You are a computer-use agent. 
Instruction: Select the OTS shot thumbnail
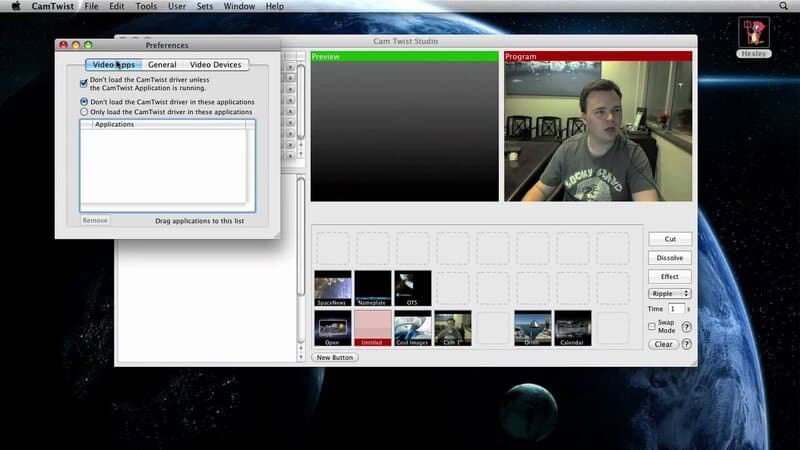click(412, 288)
